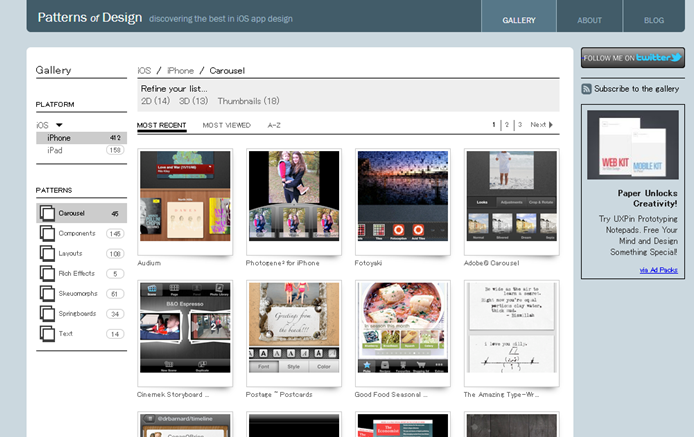
Task: Expand the iOS platform dropdown arrow
Action: coord(59,125)
